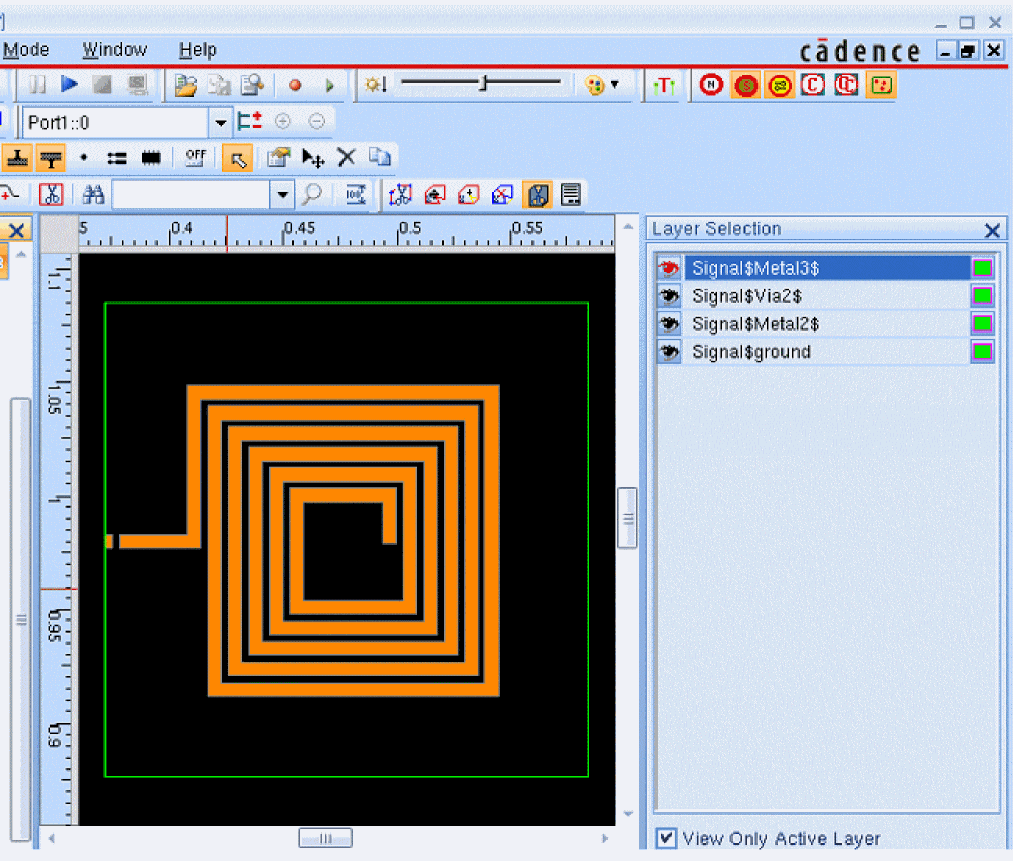
Task: Click the two-bar component icon
Action: click(117, 158)
